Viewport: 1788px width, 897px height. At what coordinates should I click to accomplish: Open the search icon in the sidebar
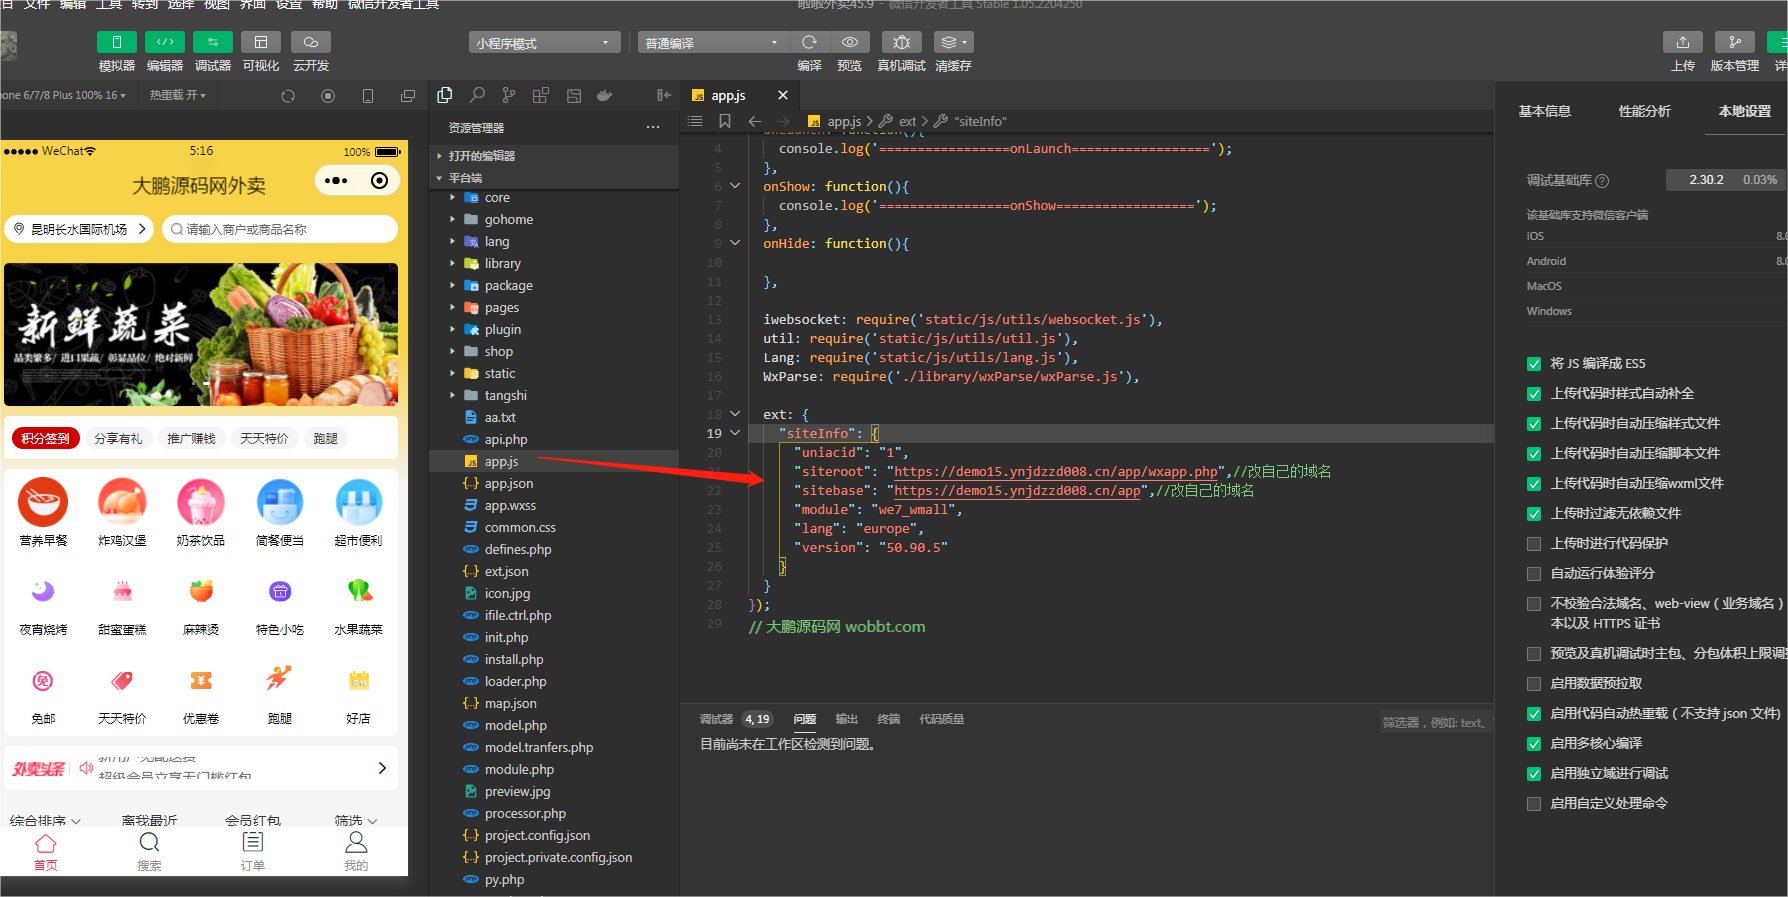477,95
